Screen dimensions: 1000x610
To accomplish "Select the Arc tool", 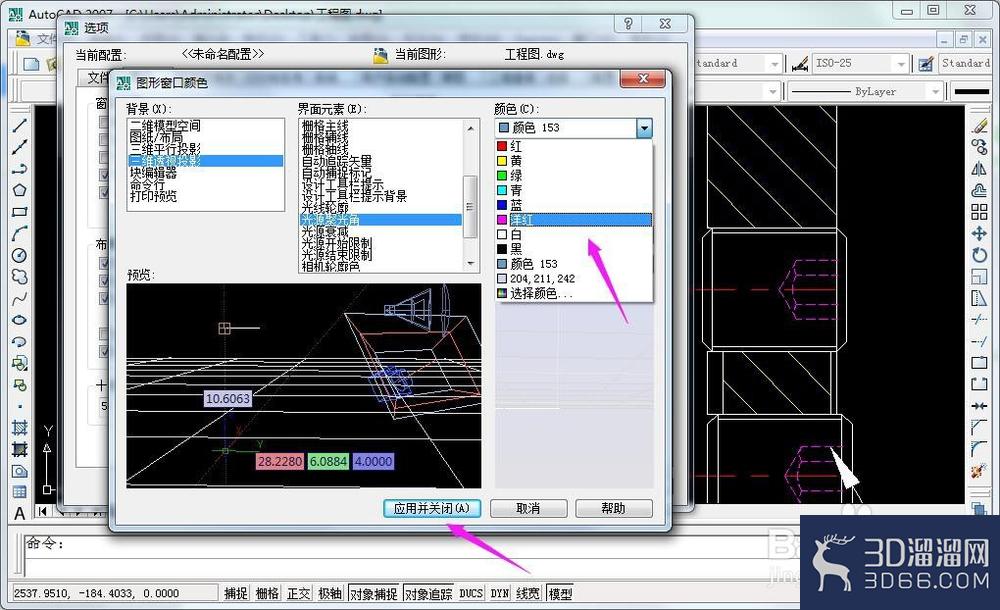I will tap(20, 234).
